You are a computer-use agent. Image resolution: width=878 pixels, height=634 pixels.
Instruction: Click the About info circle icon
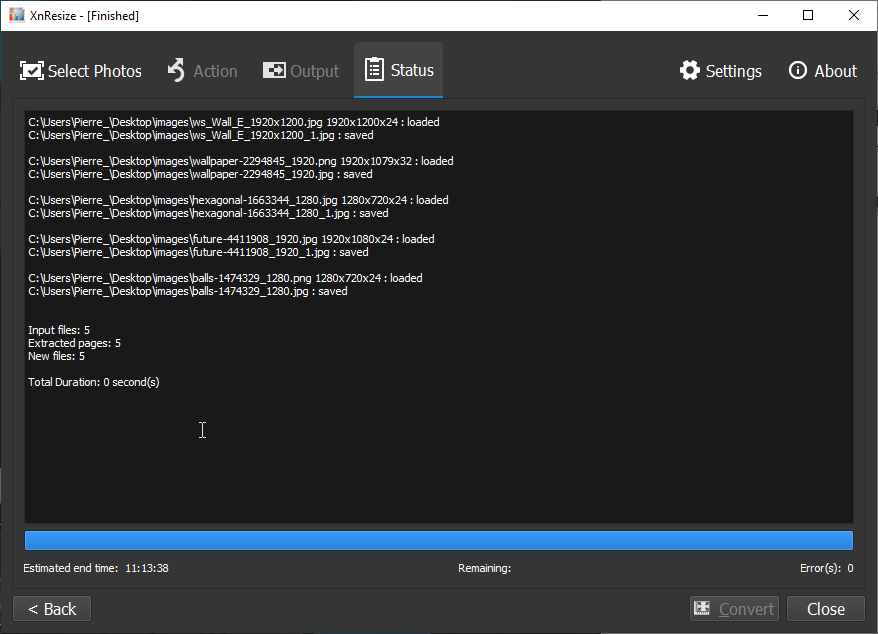click(x=798, y=71)
